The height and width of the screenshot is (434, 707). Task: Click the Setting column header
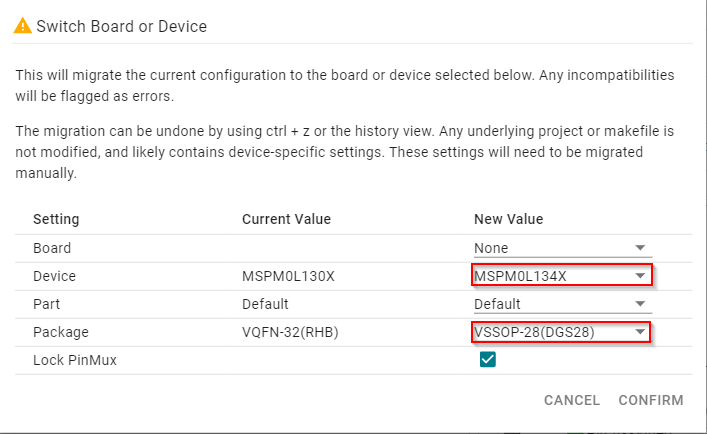56,219
